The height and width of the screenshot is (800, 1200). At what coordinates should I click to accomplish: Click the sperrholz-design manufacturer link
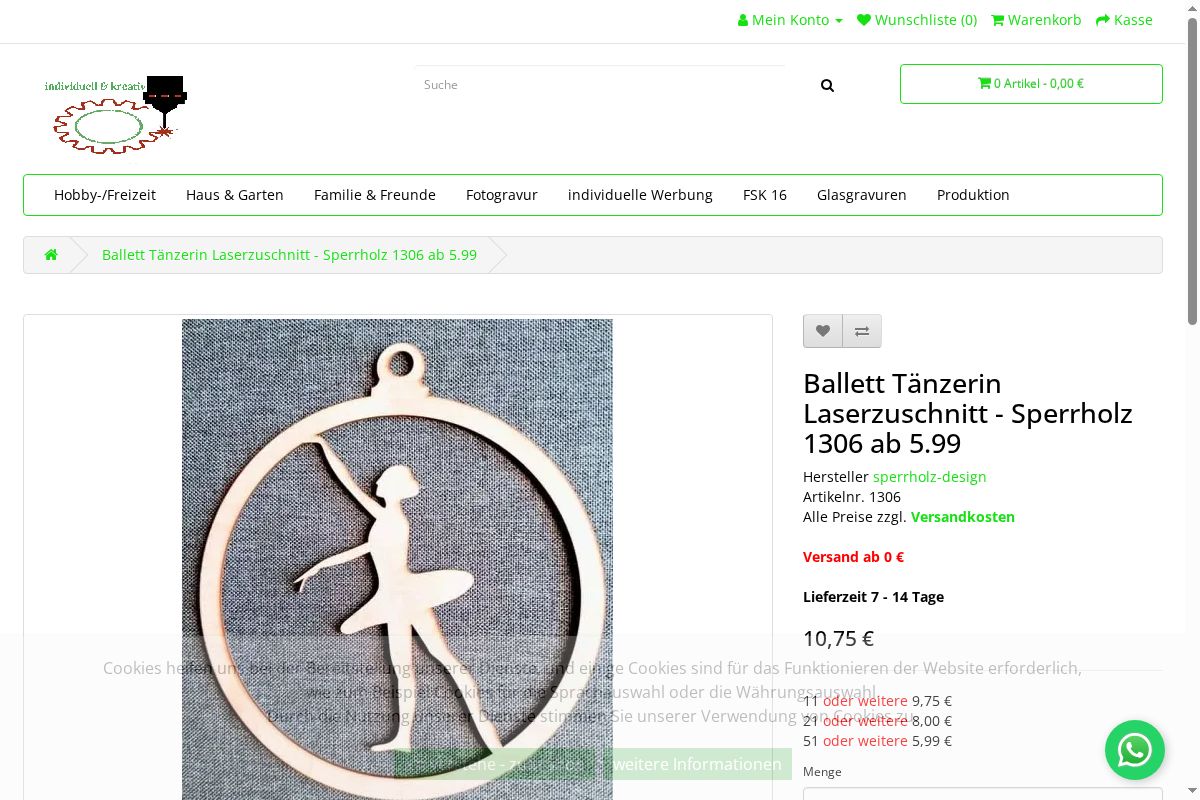[x=929, y=477]
